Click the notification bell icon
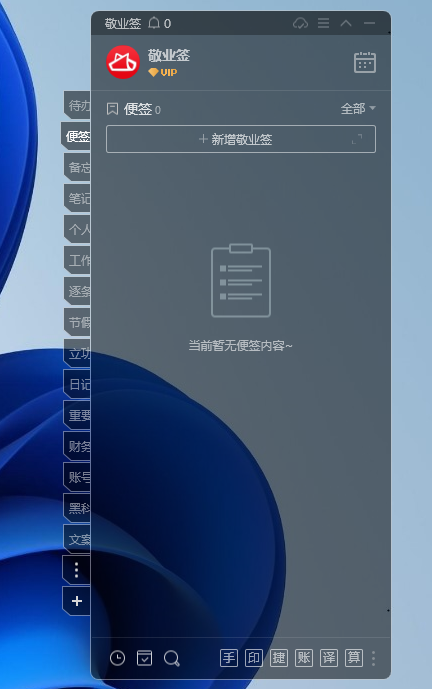 [154, 23]
